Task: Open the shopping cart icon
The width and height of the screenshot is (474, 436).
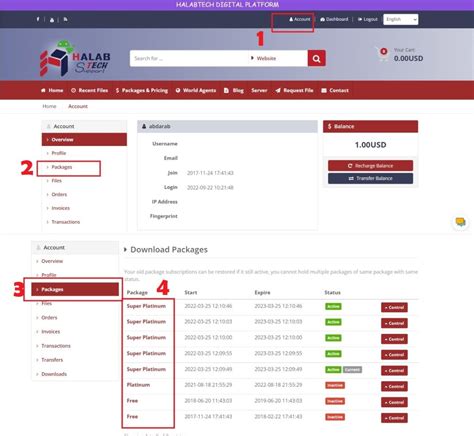Action: click(x=383, y=54)
